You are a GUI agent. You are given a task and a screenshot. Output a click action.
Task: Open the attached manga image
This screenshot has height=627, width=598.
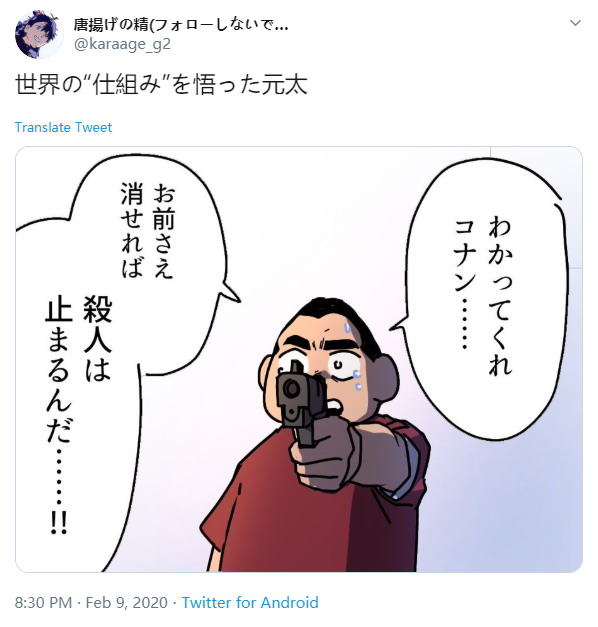click(299, 359)
